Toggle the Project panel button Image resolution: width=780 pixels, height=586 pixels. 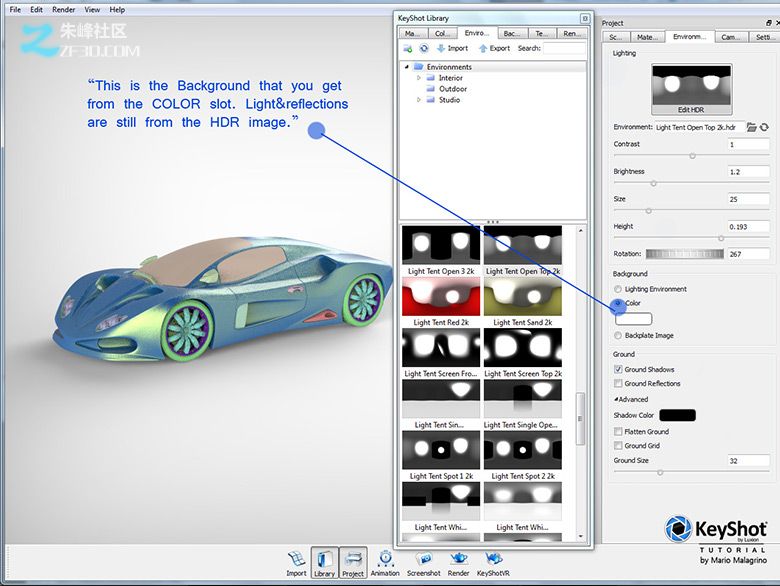[353, 563]
